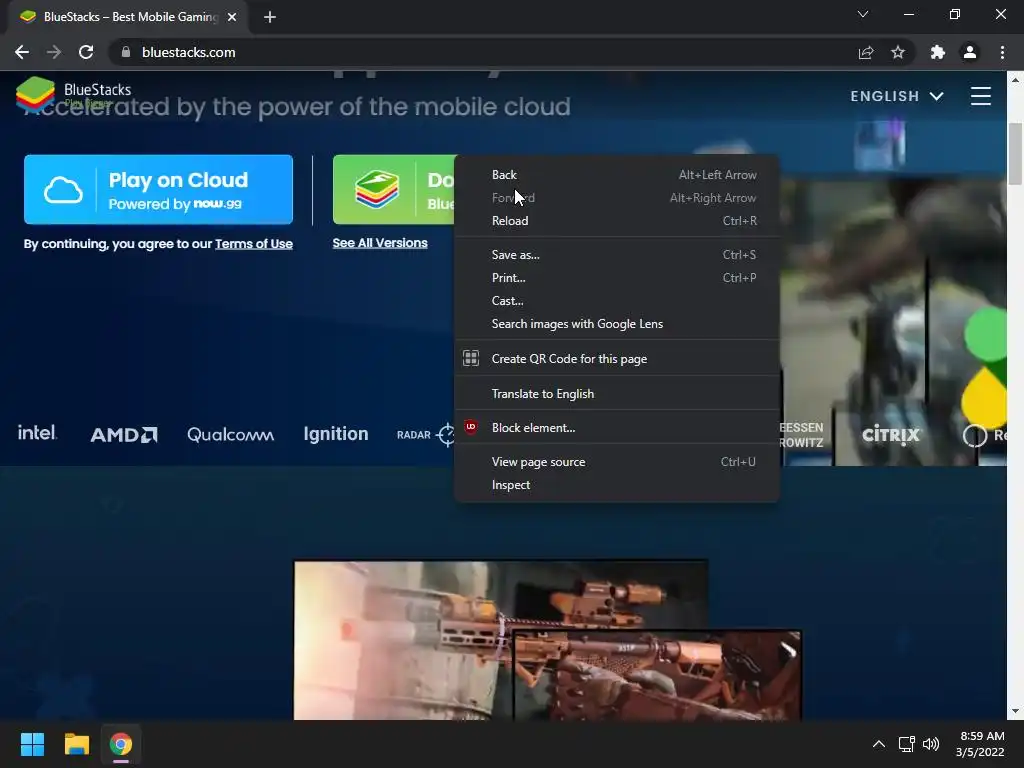Open the Chrome profile avatar
1024x768 pixels.
tap(970, 52)
